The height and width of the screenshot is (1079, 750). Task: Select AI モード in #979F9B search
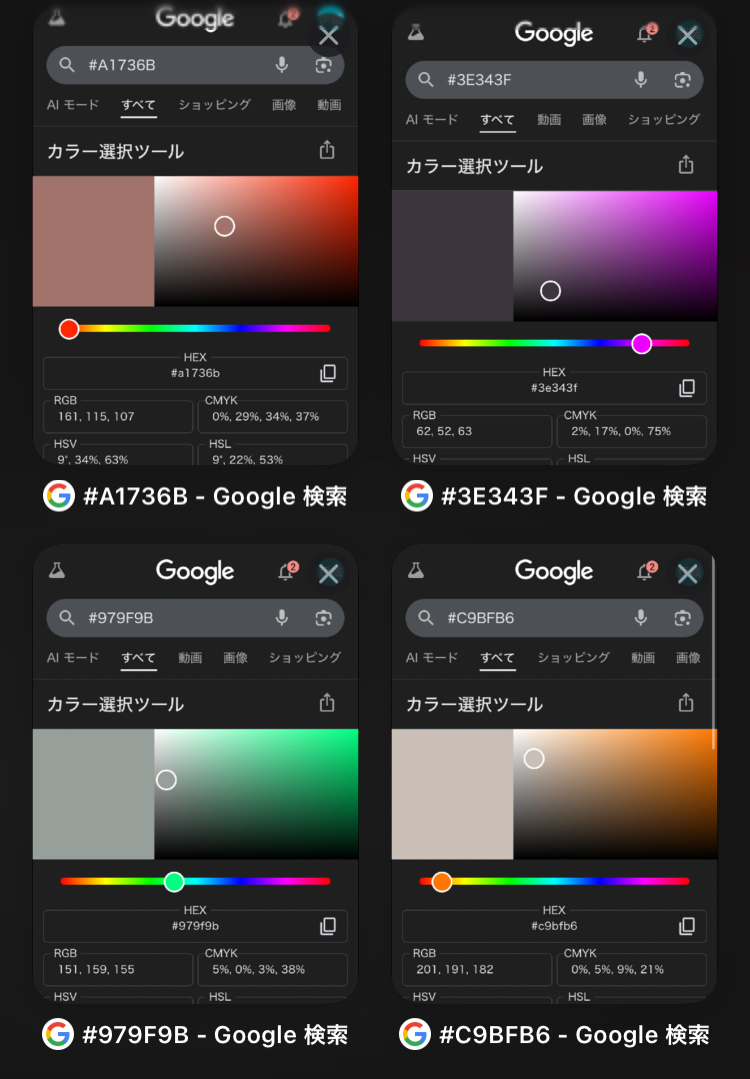tap(73, 658)
